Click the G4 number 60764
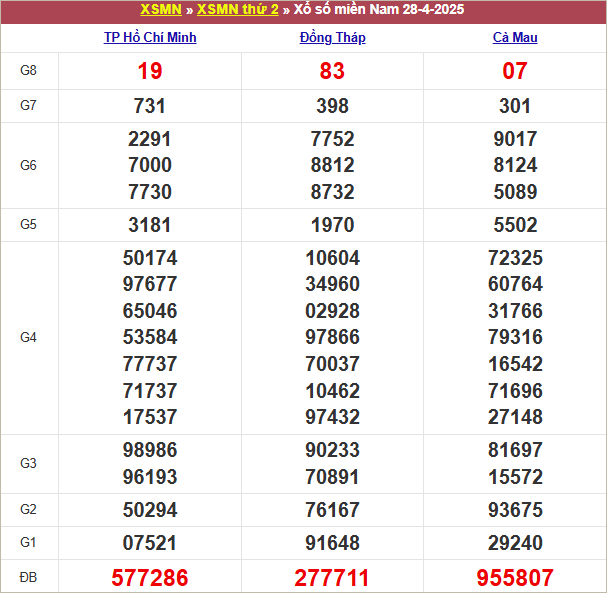This screenshot has width=607, height=593. click(x=515, y=285)
